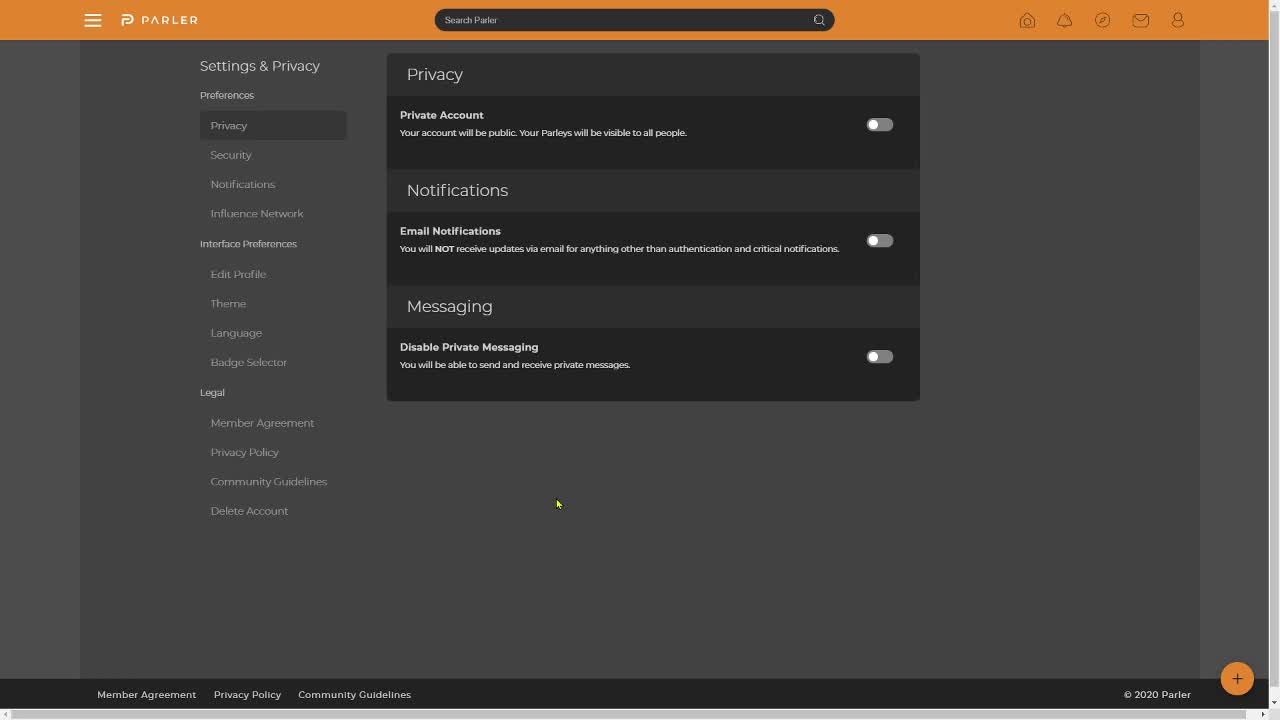Open Security settings
Viewport: 1280px width, 720px height.
pyautogui.click(x=231, y=155)
